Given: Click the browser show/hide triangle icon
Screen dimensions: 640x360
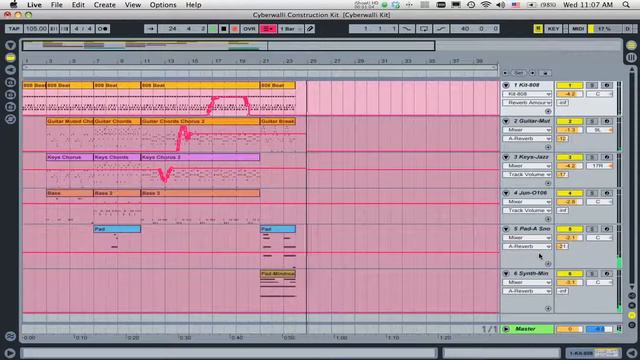Looking at the screenshot, I should (x=11, y=45).
